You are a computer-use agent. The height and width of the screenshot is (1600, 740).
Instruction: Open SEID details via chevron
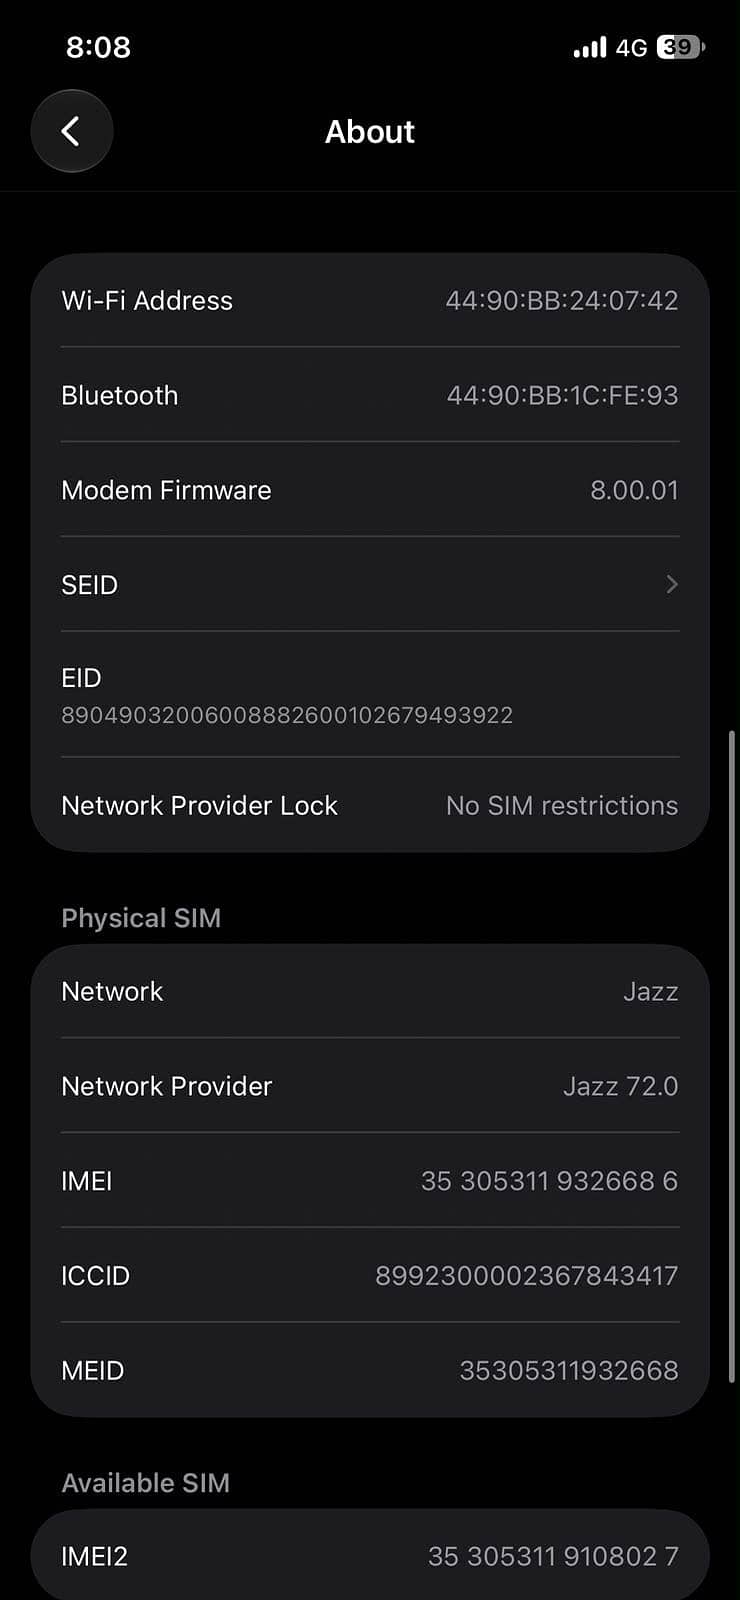click(x=672, y=584)
